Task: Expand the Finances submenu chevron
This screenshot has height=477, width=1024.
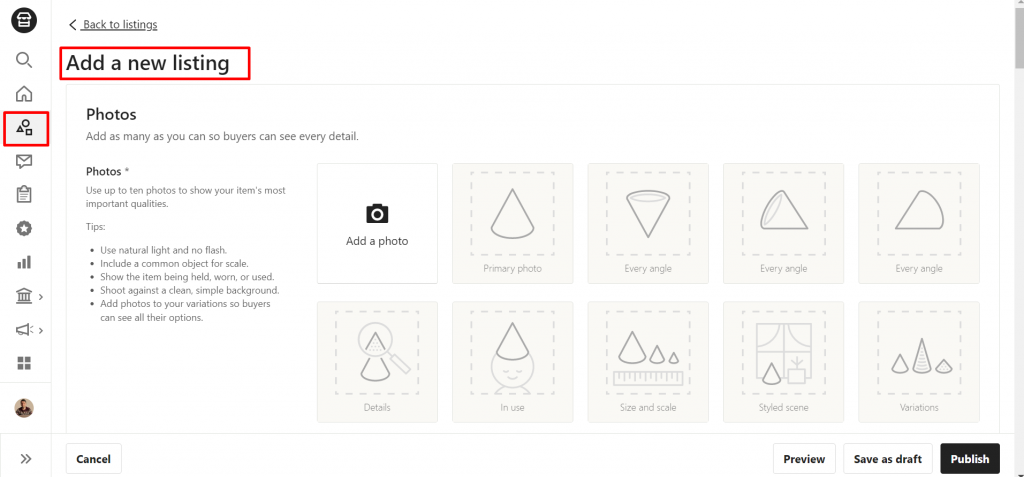Action: click(x=41, y=297)
